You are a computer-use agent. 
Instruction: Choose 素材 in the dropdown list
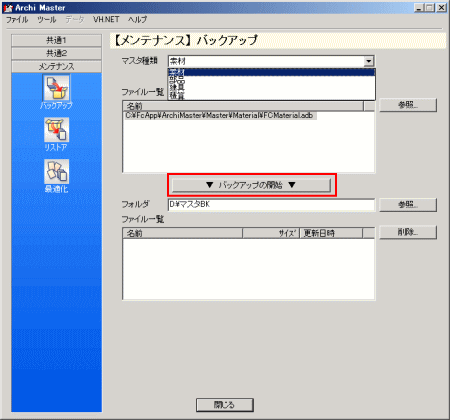tap(271, 72)
